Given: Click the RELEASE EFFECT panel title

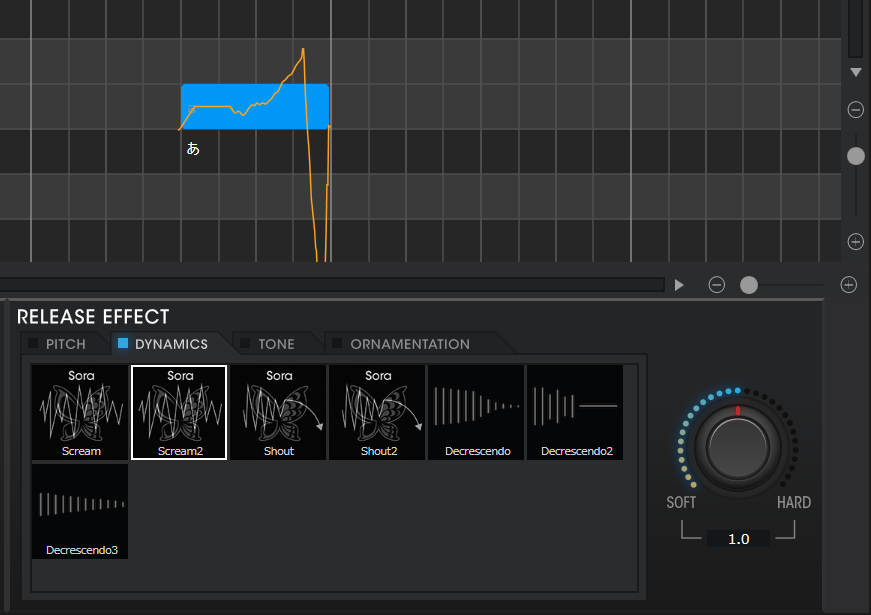Looking at the screenshot, I should click(x=93, y=317).
